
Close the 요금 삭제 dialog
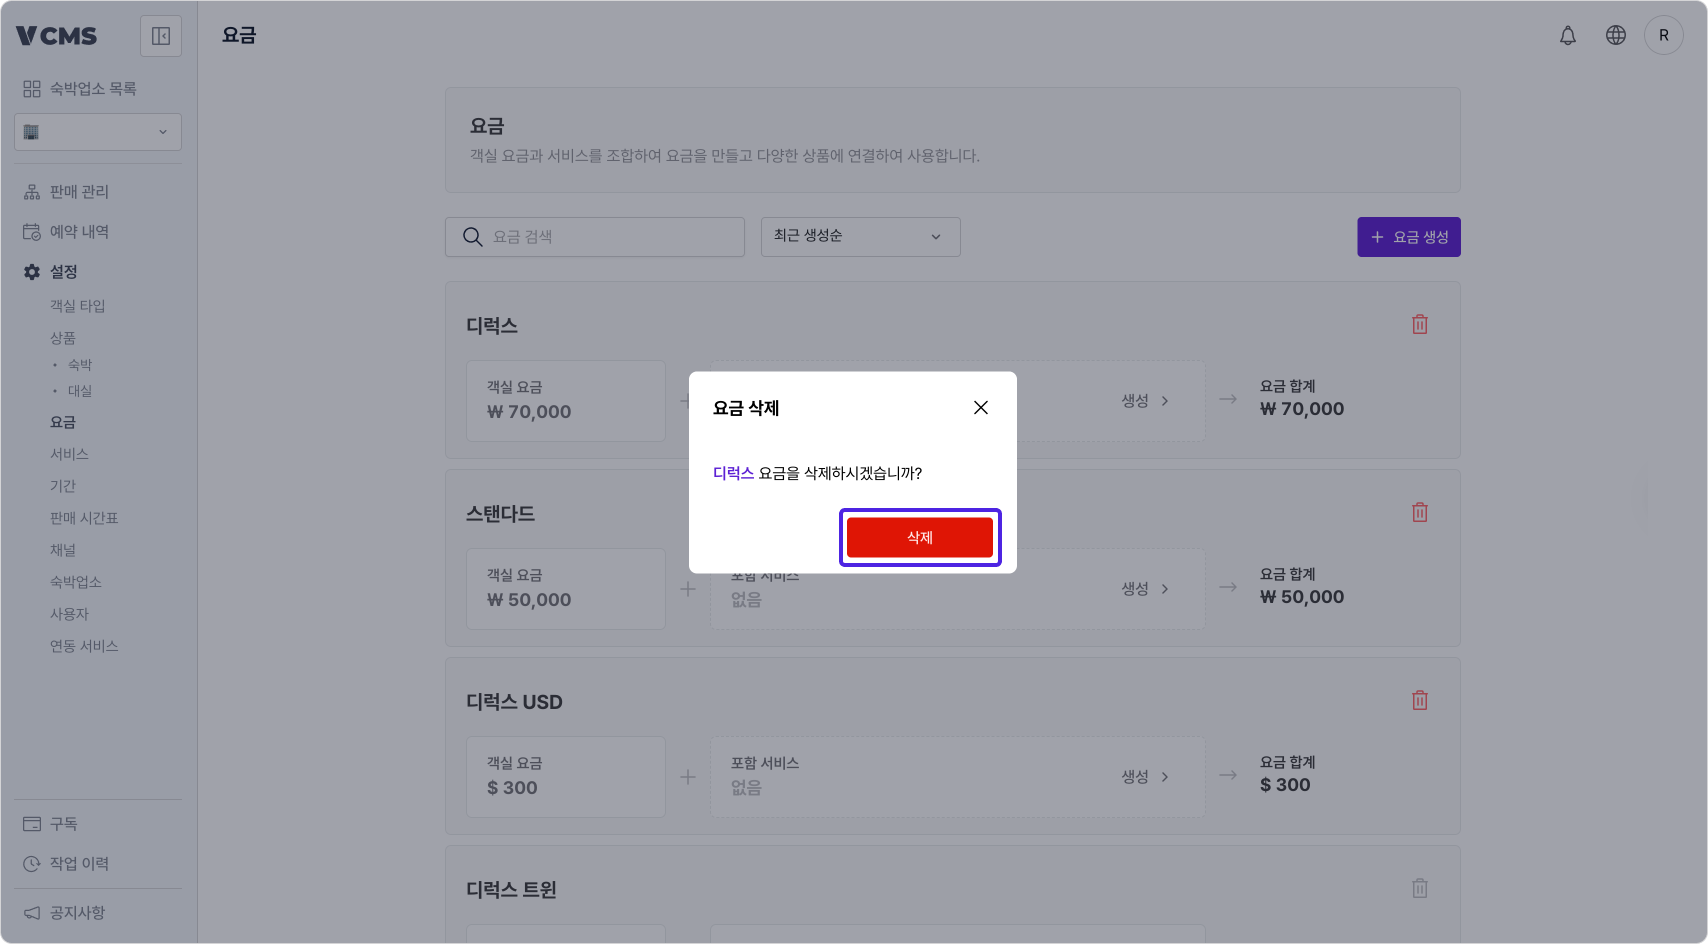click(980, 407)
